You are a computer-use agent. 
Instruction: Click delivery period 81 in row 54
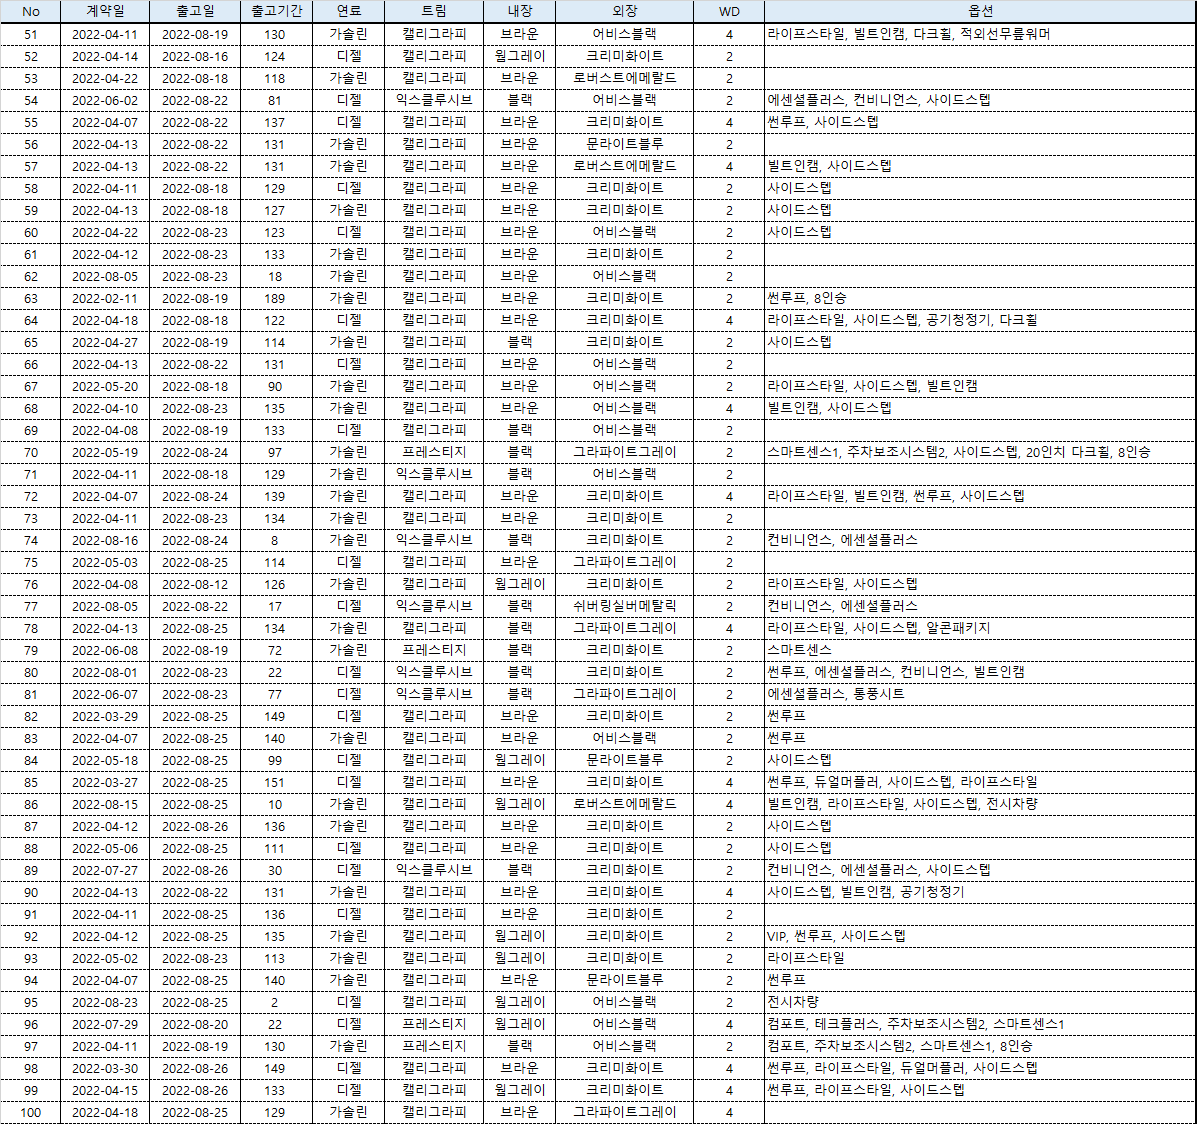coord(276,101)
